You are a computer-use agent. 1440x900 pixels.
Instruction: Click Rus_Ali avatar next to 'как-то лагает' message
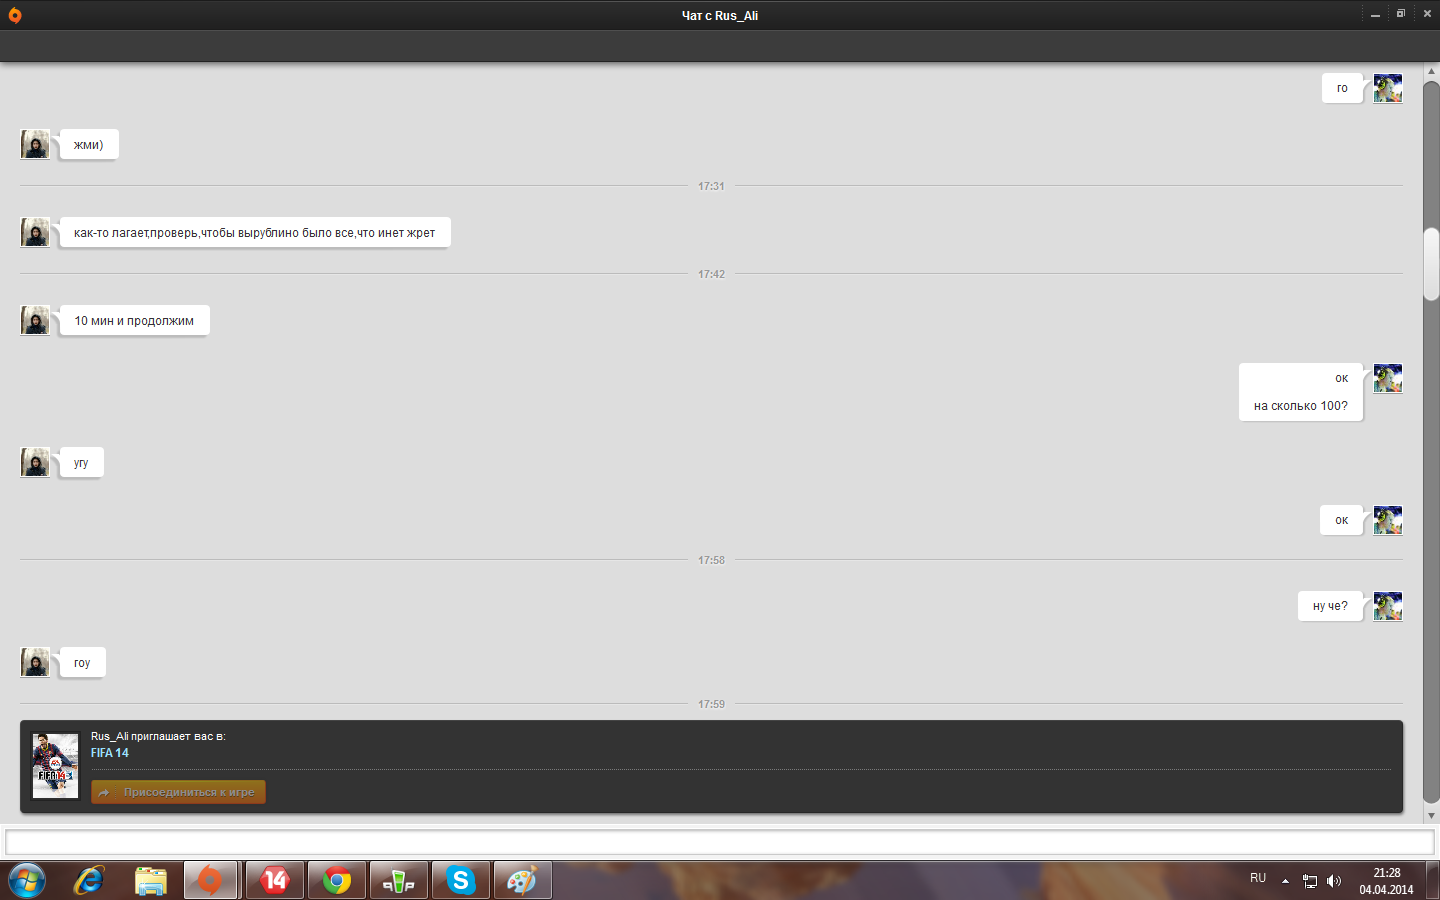click(x=35, y=232)
